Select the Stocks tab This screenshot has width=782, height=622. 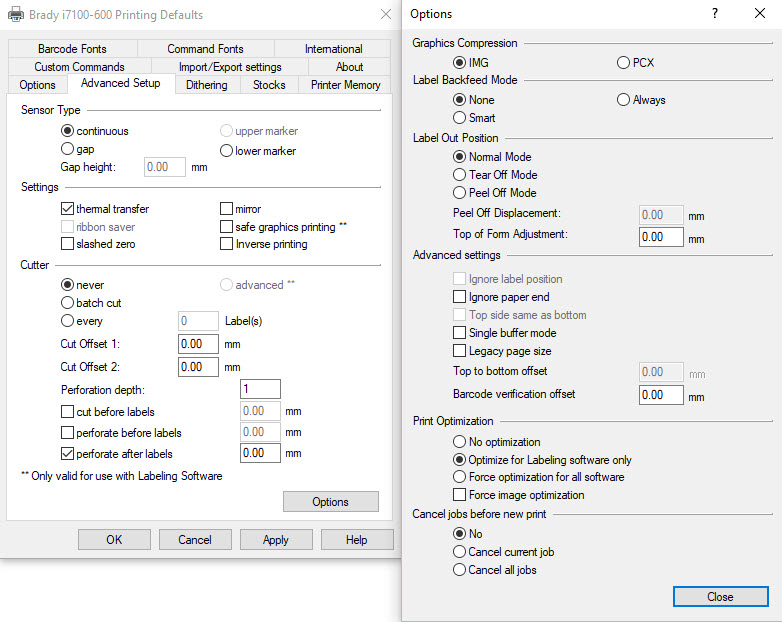269,85
